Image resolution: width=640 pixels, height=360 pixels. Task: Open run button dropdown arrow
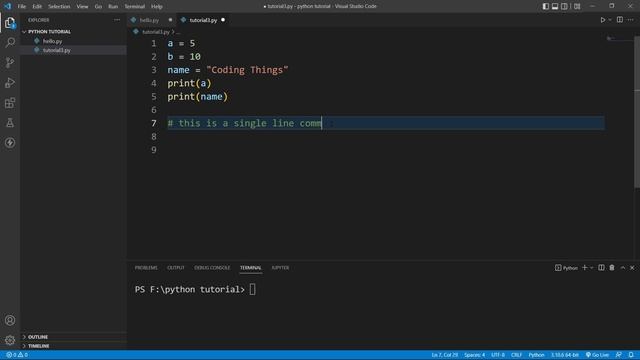610,20
